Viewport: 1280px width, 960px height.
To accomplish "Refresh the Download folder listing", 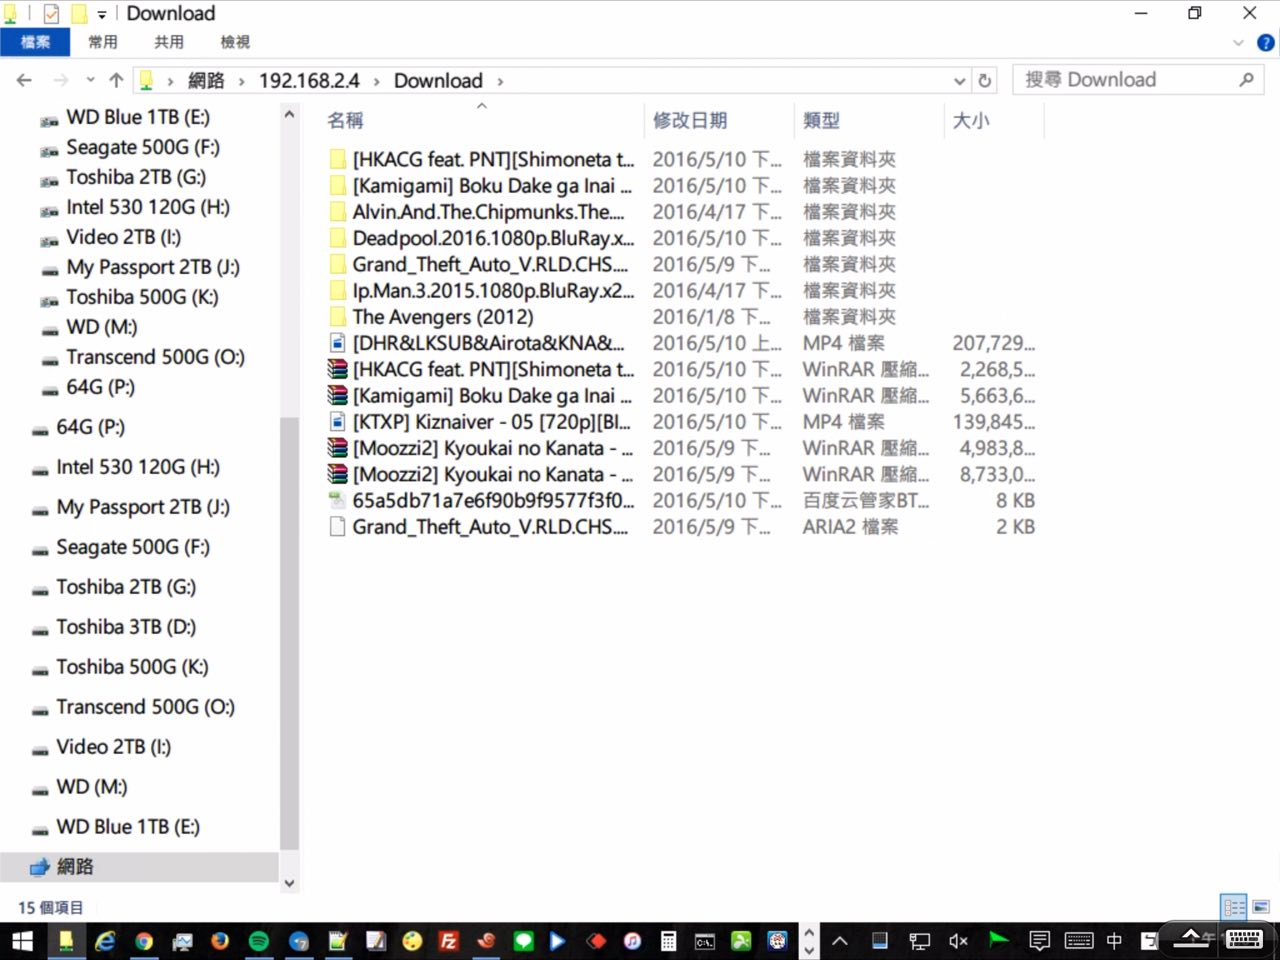I will (x=985, y=81).
